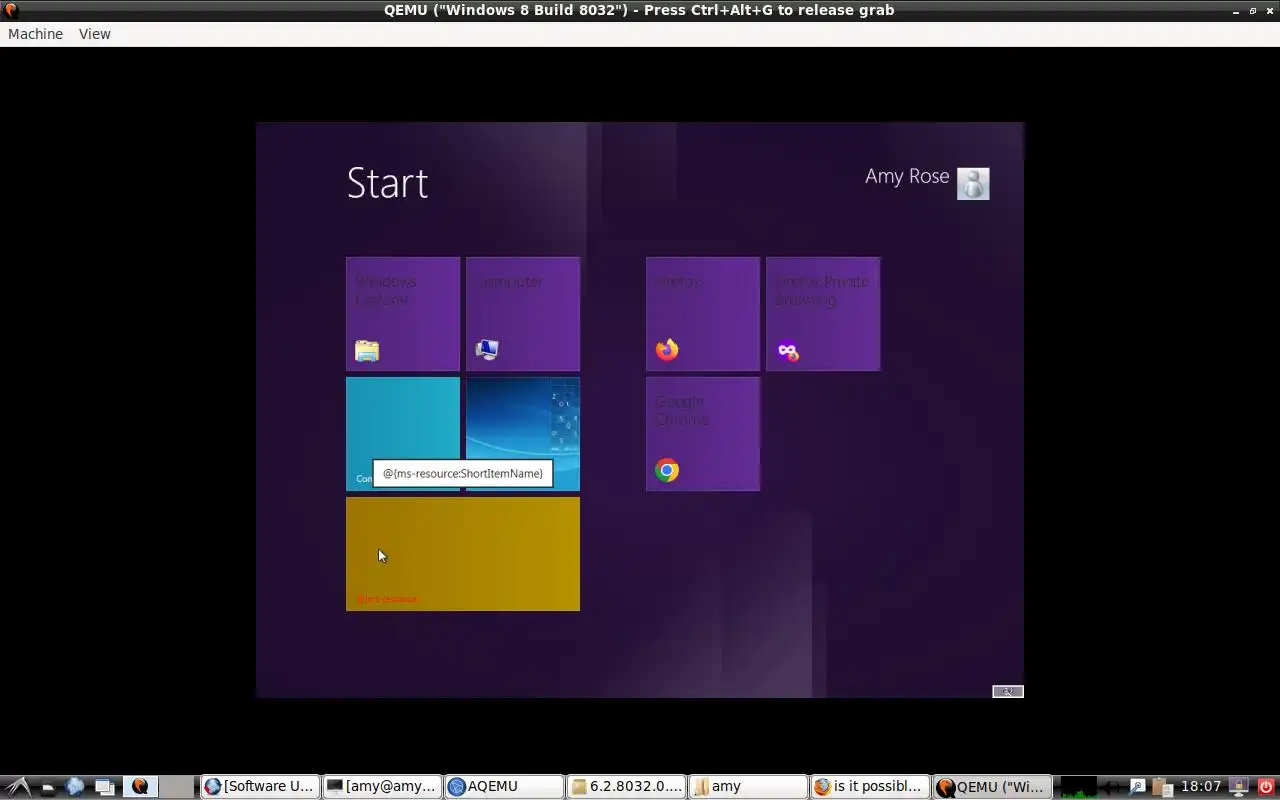Click the red power/logout button
Viewport: 1280px width, 800px height.
coord(1266,787)
